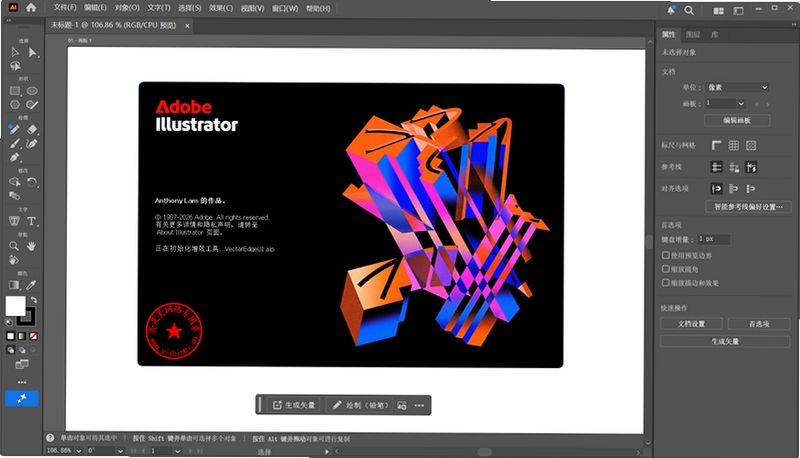Image resolution: width=800 pixels, height=458 pixels.
Task: Enable 缩放圆角 checkbox
Action: tap(666, 269)
